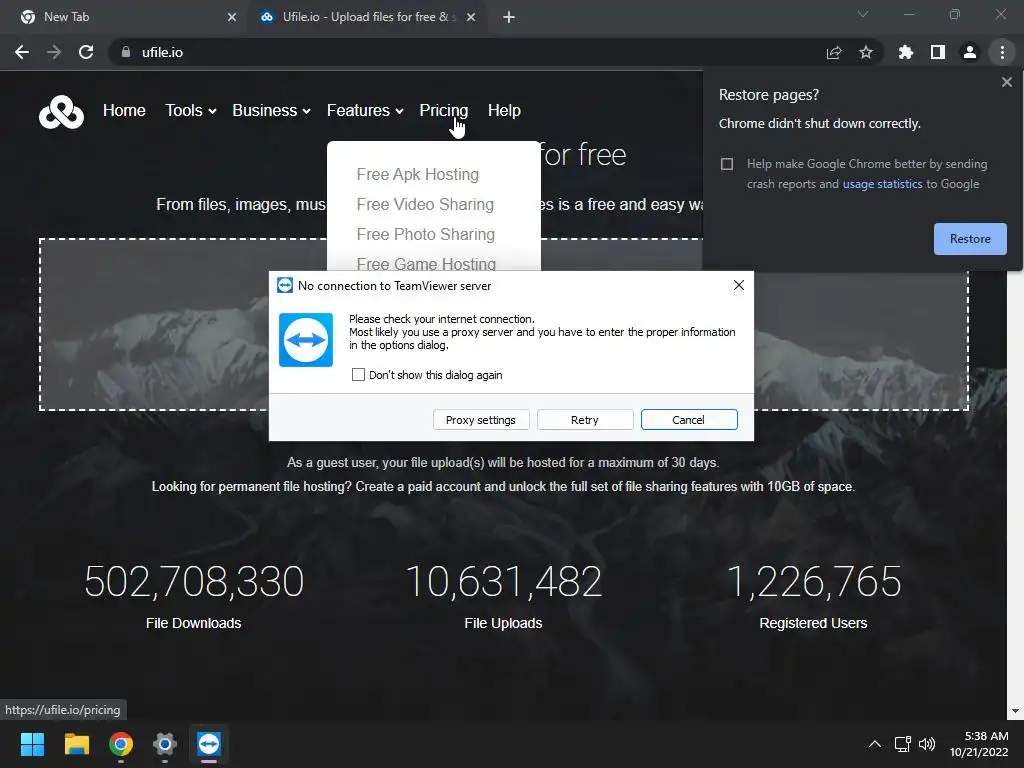Share this page via address bar icon
The width and height of the screenshot is (1024, 768).
pyautogui.click(x=834, y=52)
